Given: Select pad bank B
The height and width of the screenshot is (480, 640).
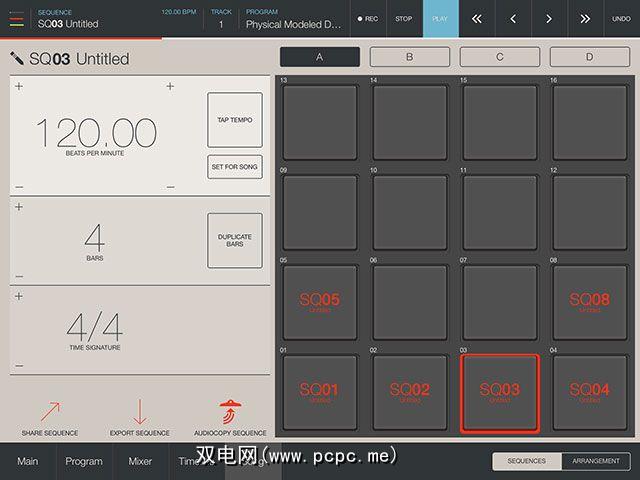Looking at the screenshot, I should click(x=409, y=57).
